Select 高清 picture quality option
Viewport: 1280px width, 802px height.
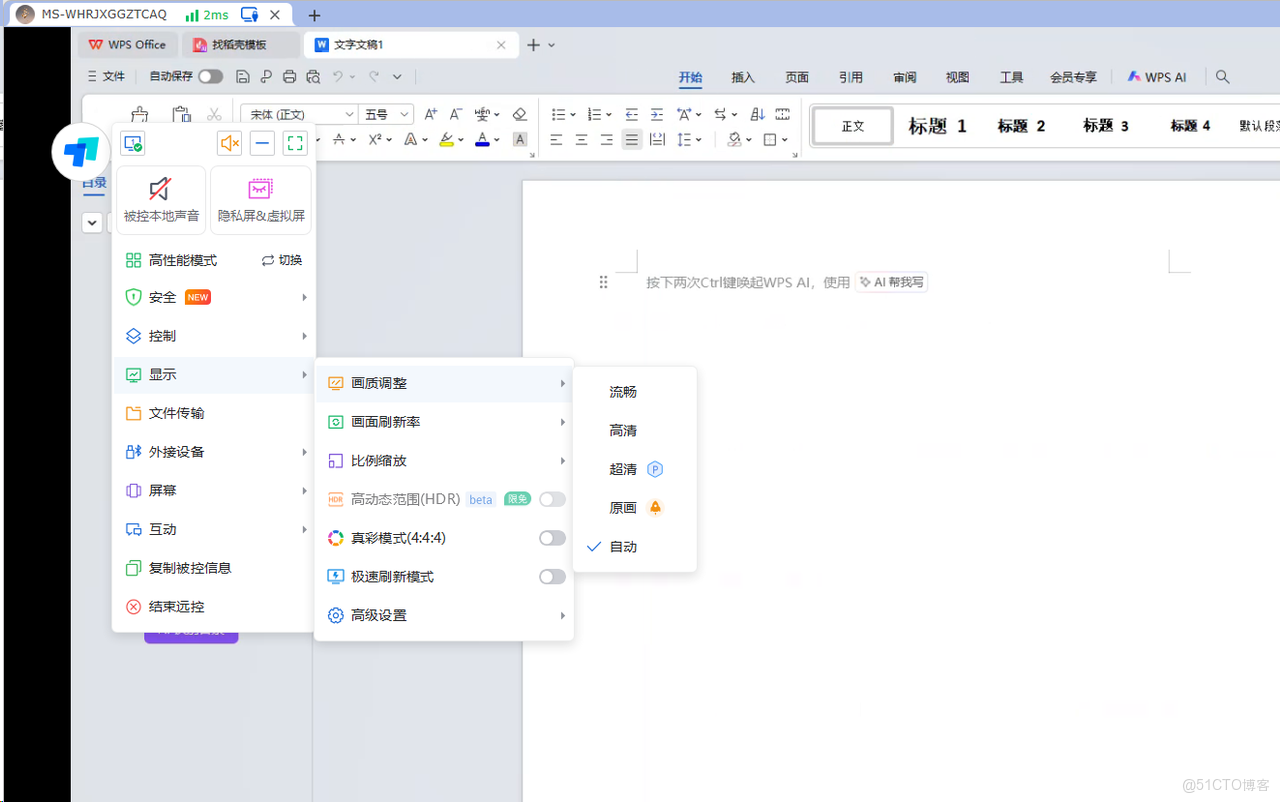(623, 430)
